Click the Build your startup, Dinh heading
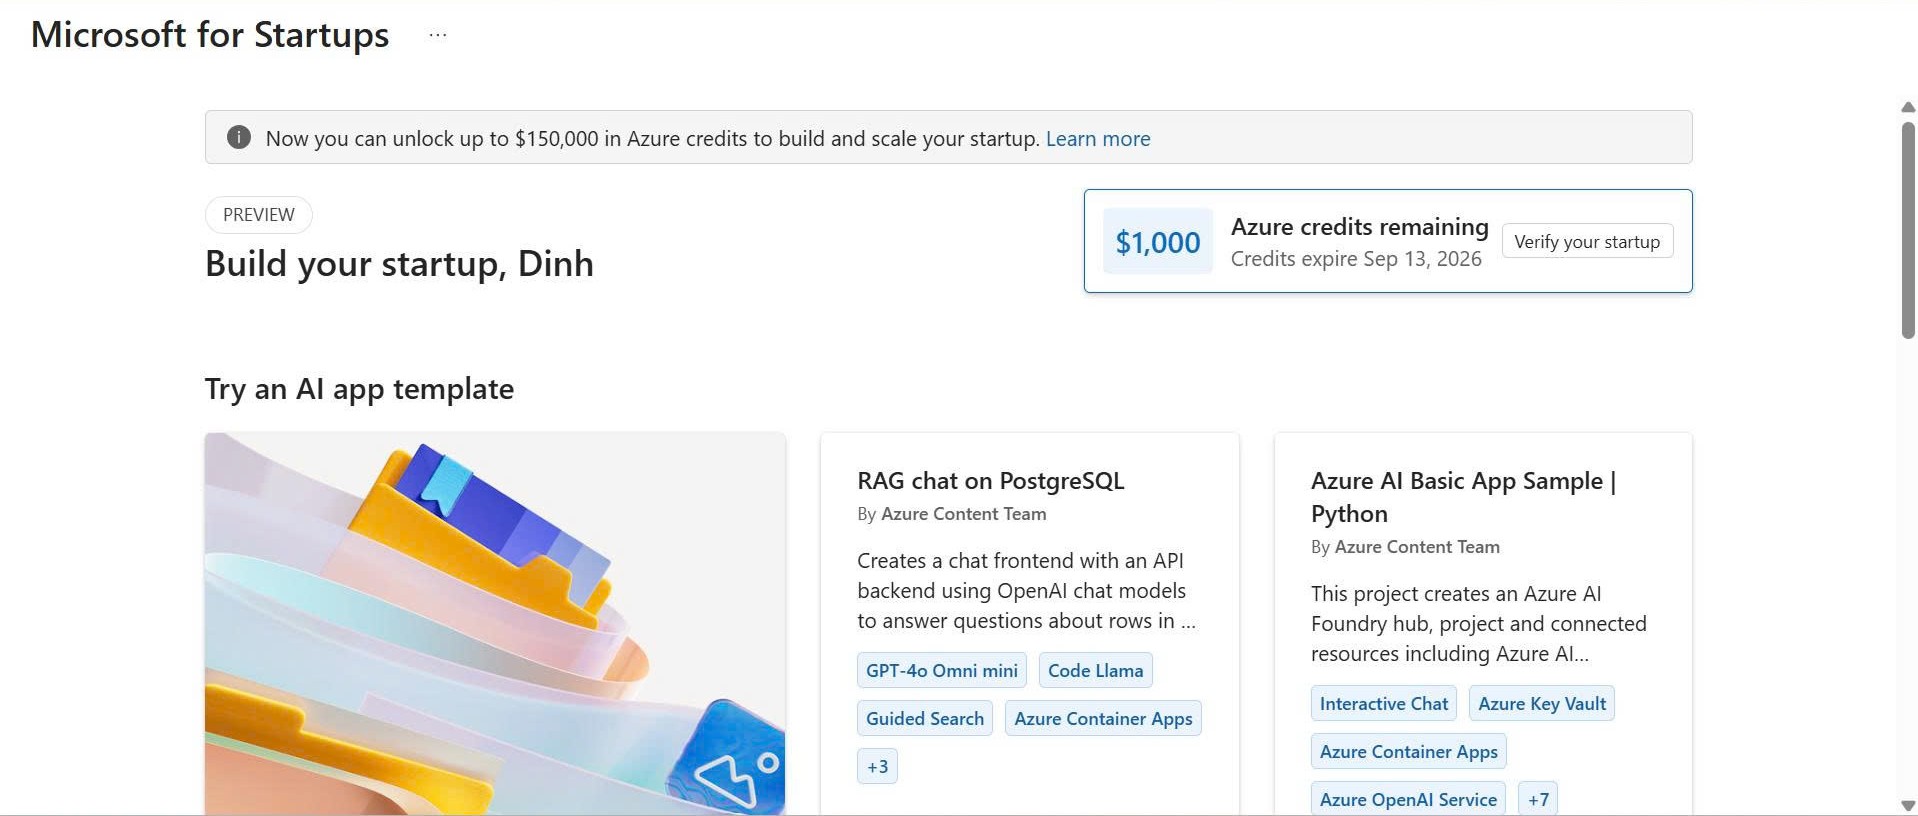 399,264
